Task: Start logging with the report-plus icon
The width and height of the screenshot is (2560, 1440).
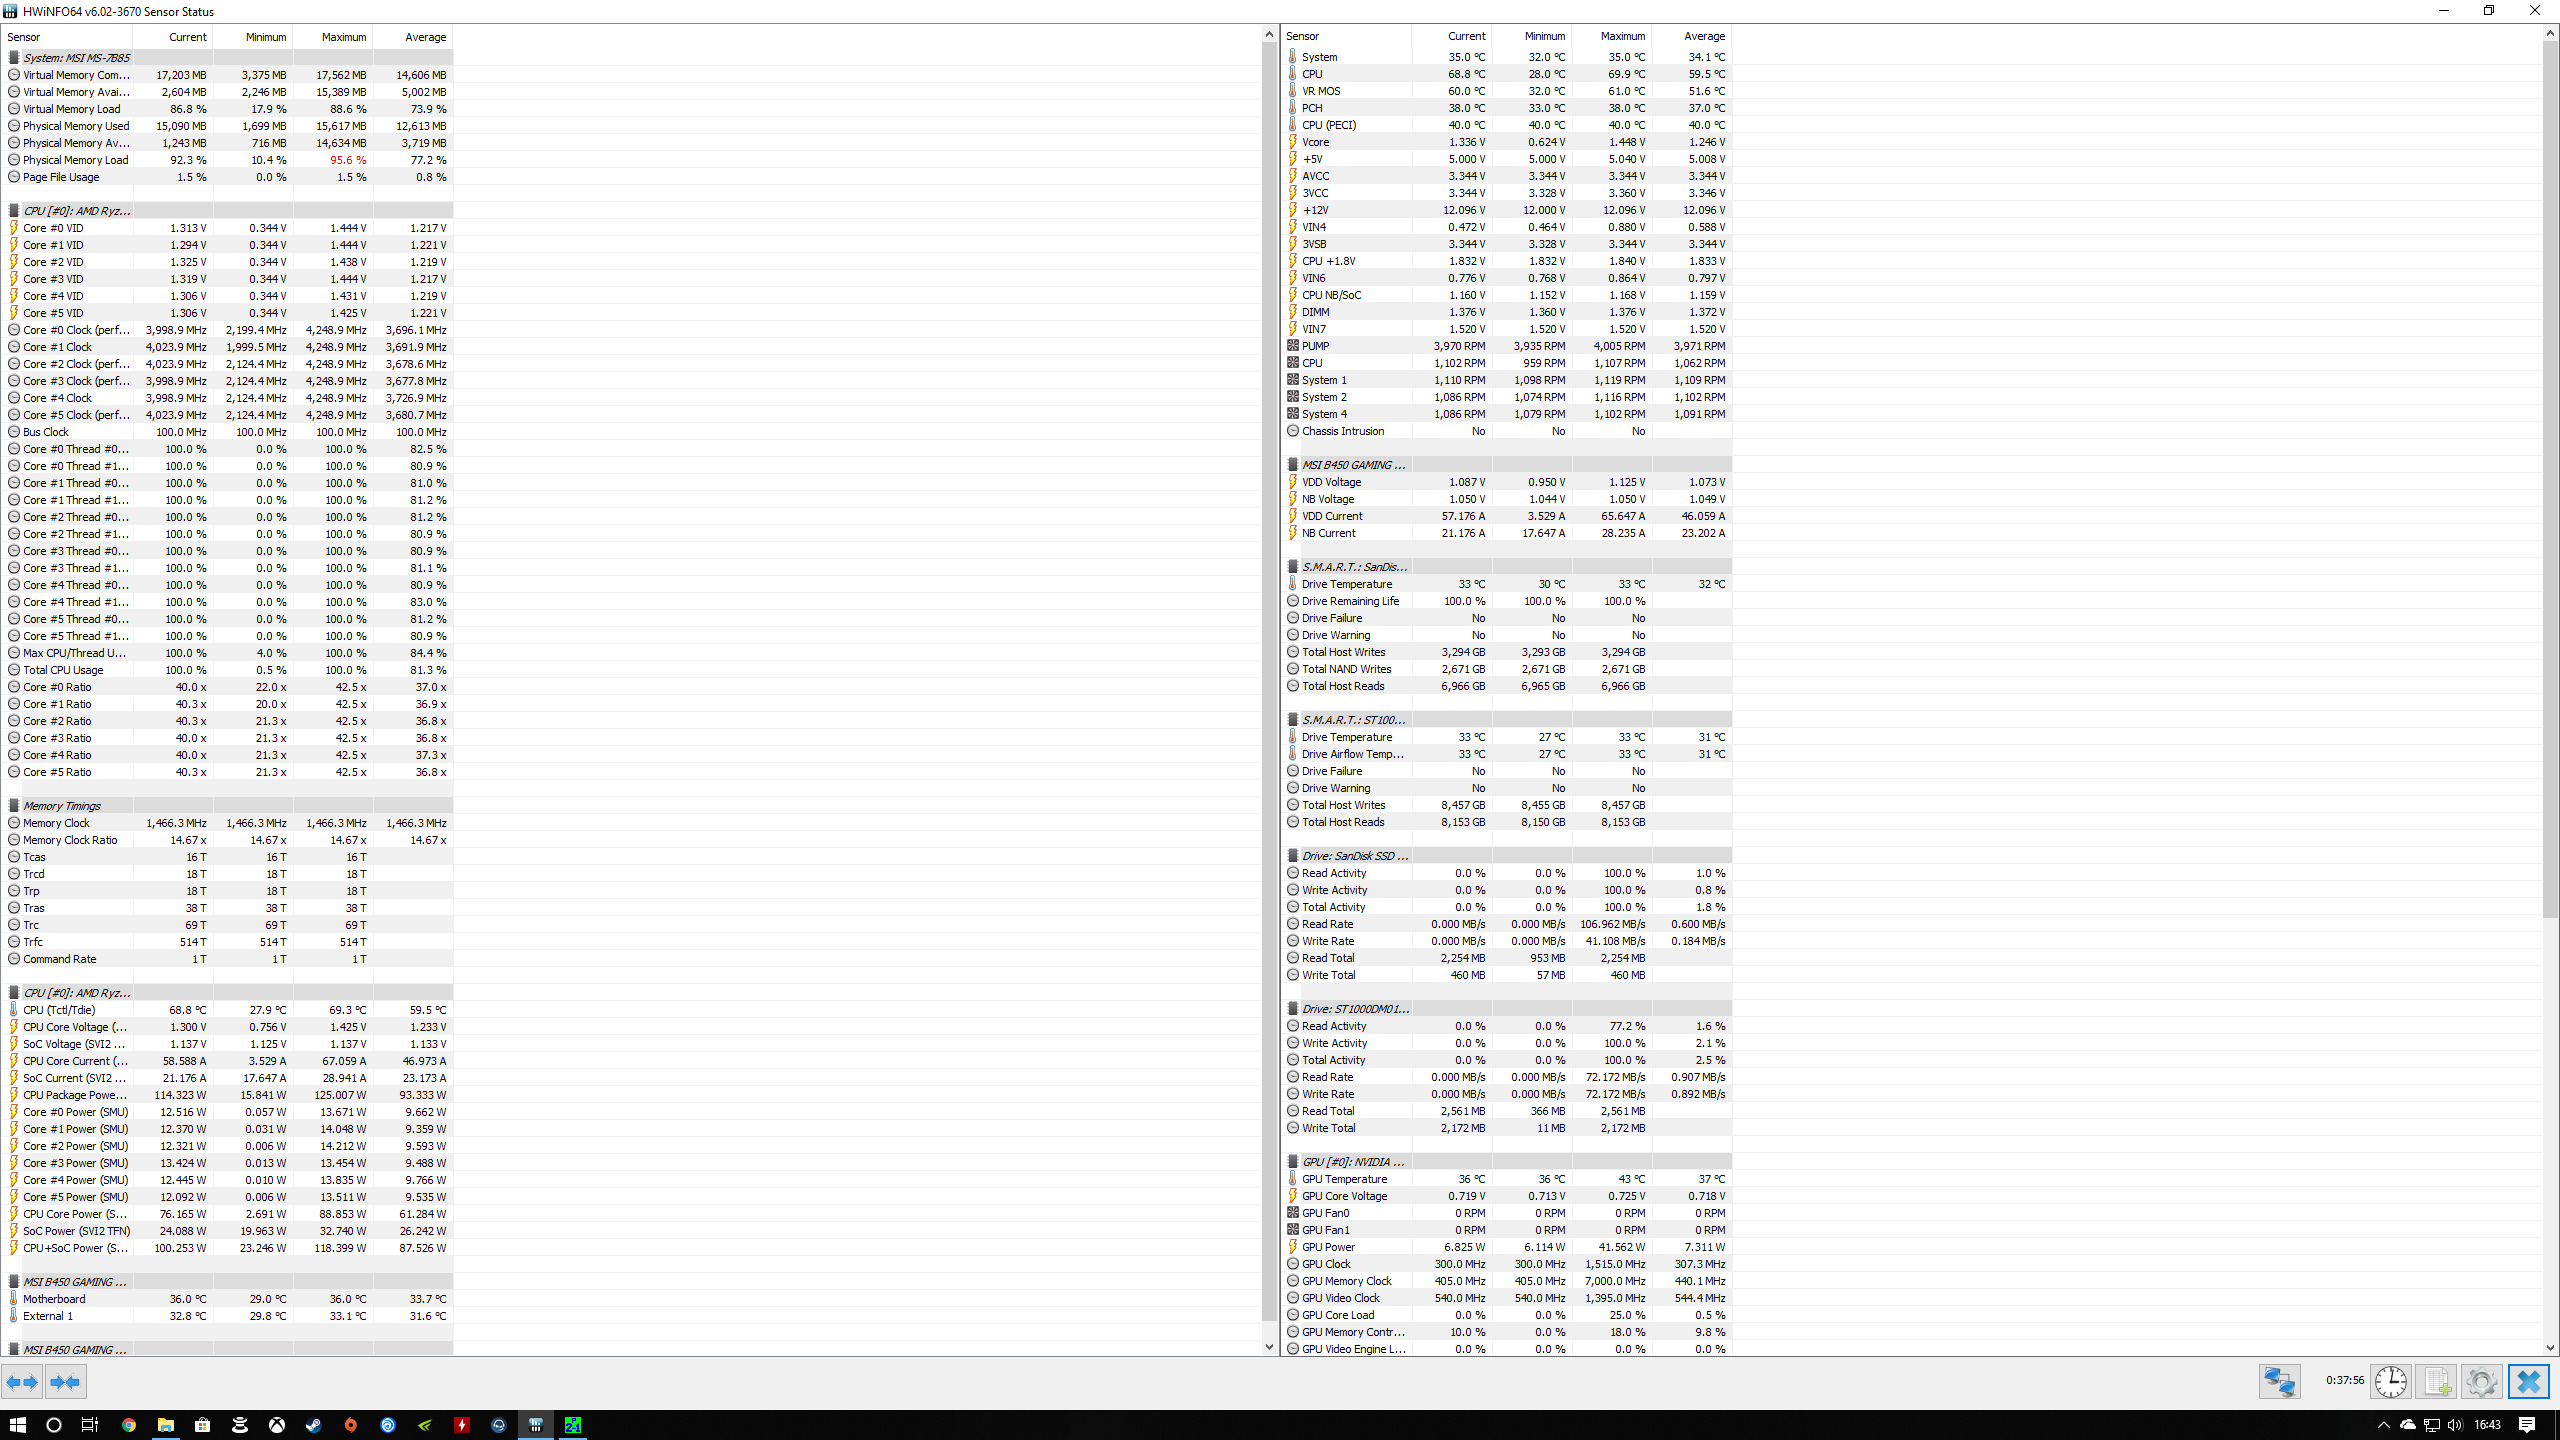Action: (x=2437, y=1381)
